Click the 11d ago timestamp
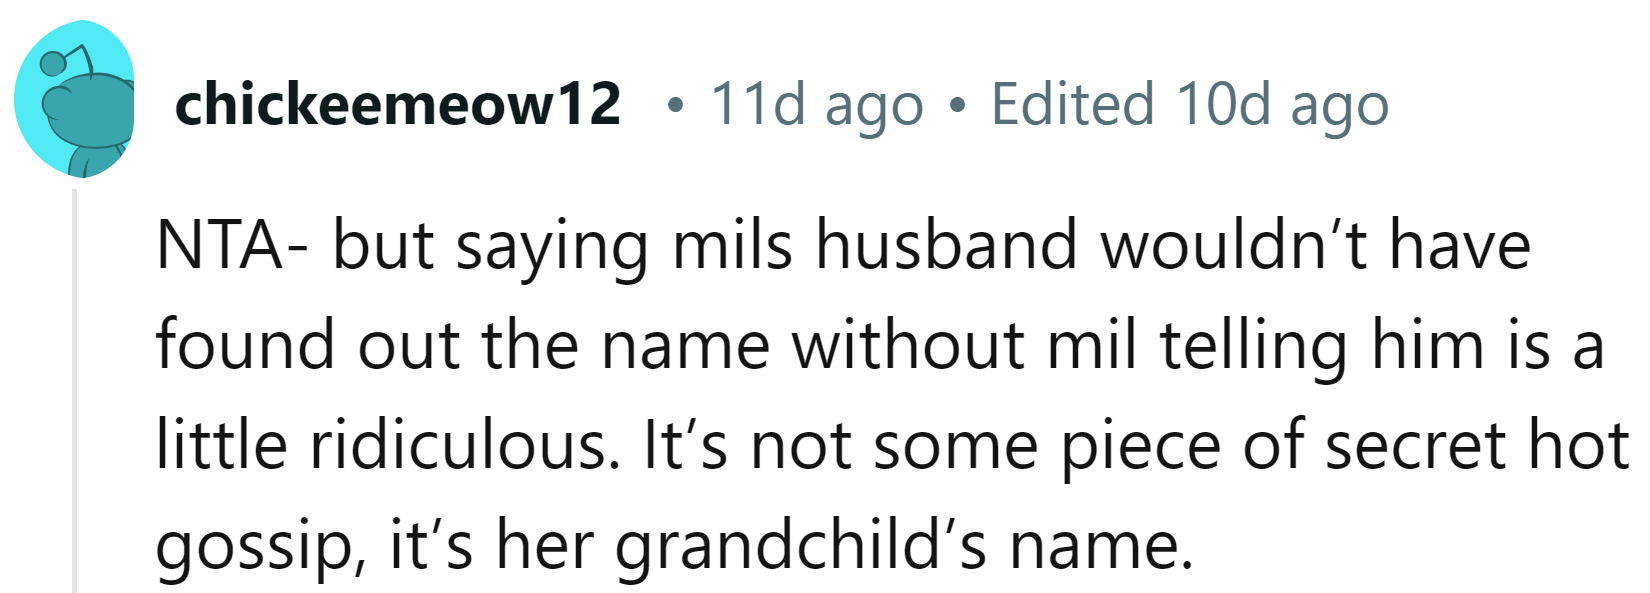 click(x=816, y=104)
